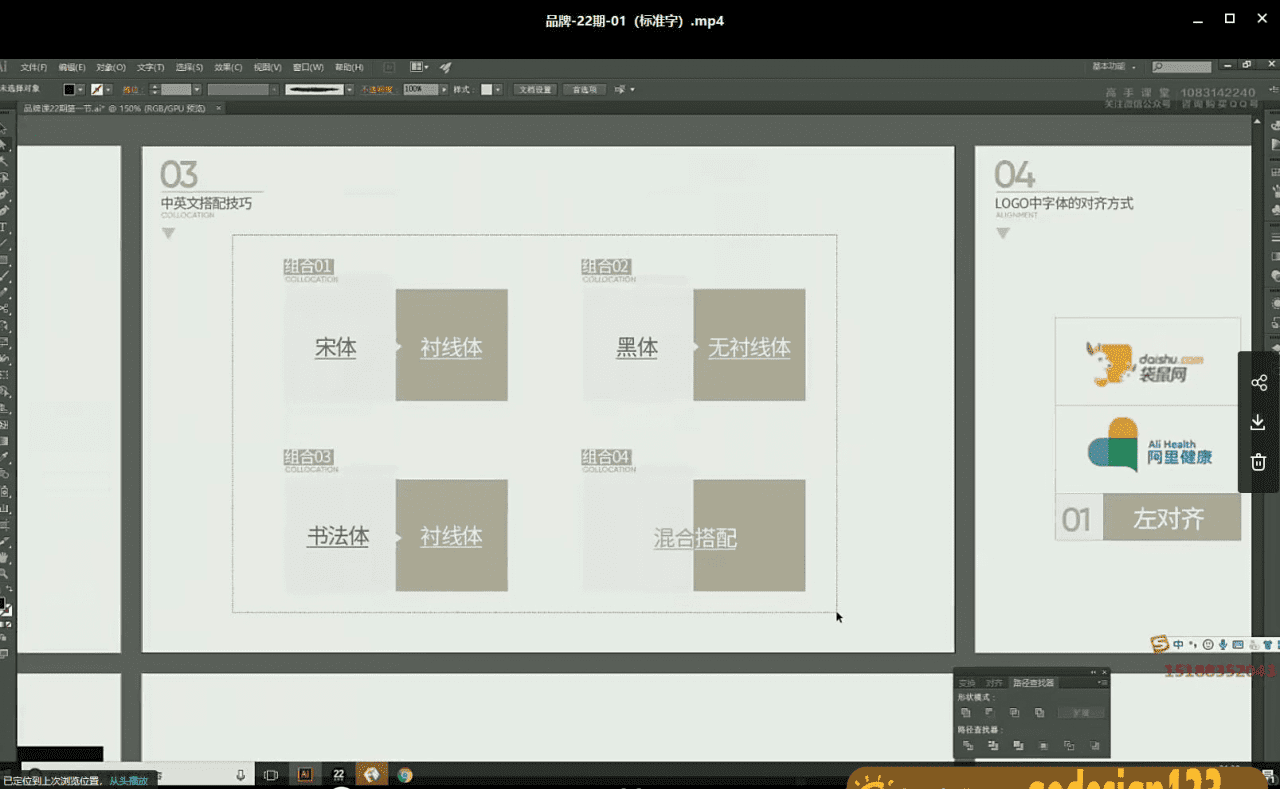Click 文档设置 button
1280x789 pixels.
(536, 89)
